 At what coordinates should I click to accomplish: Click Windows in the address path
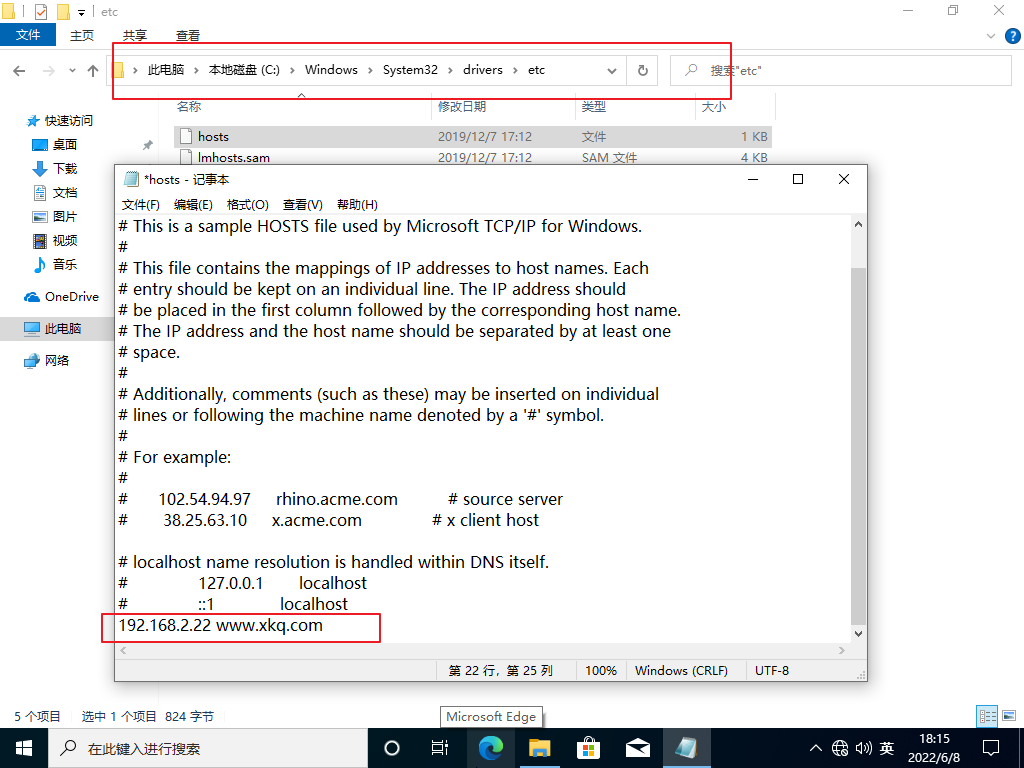(331, 70)
